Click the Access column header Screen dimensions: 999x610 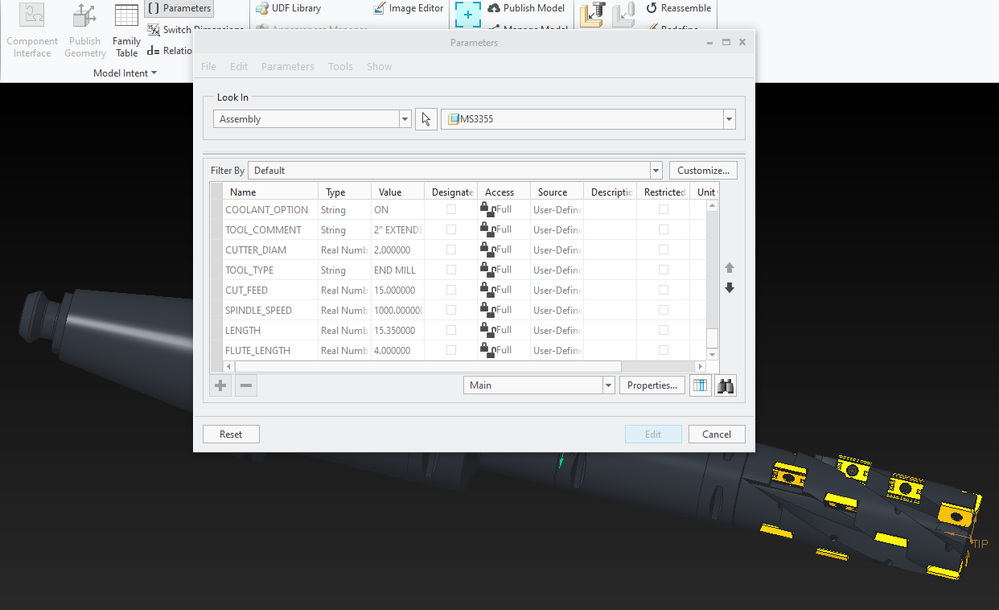coord(503,192)
